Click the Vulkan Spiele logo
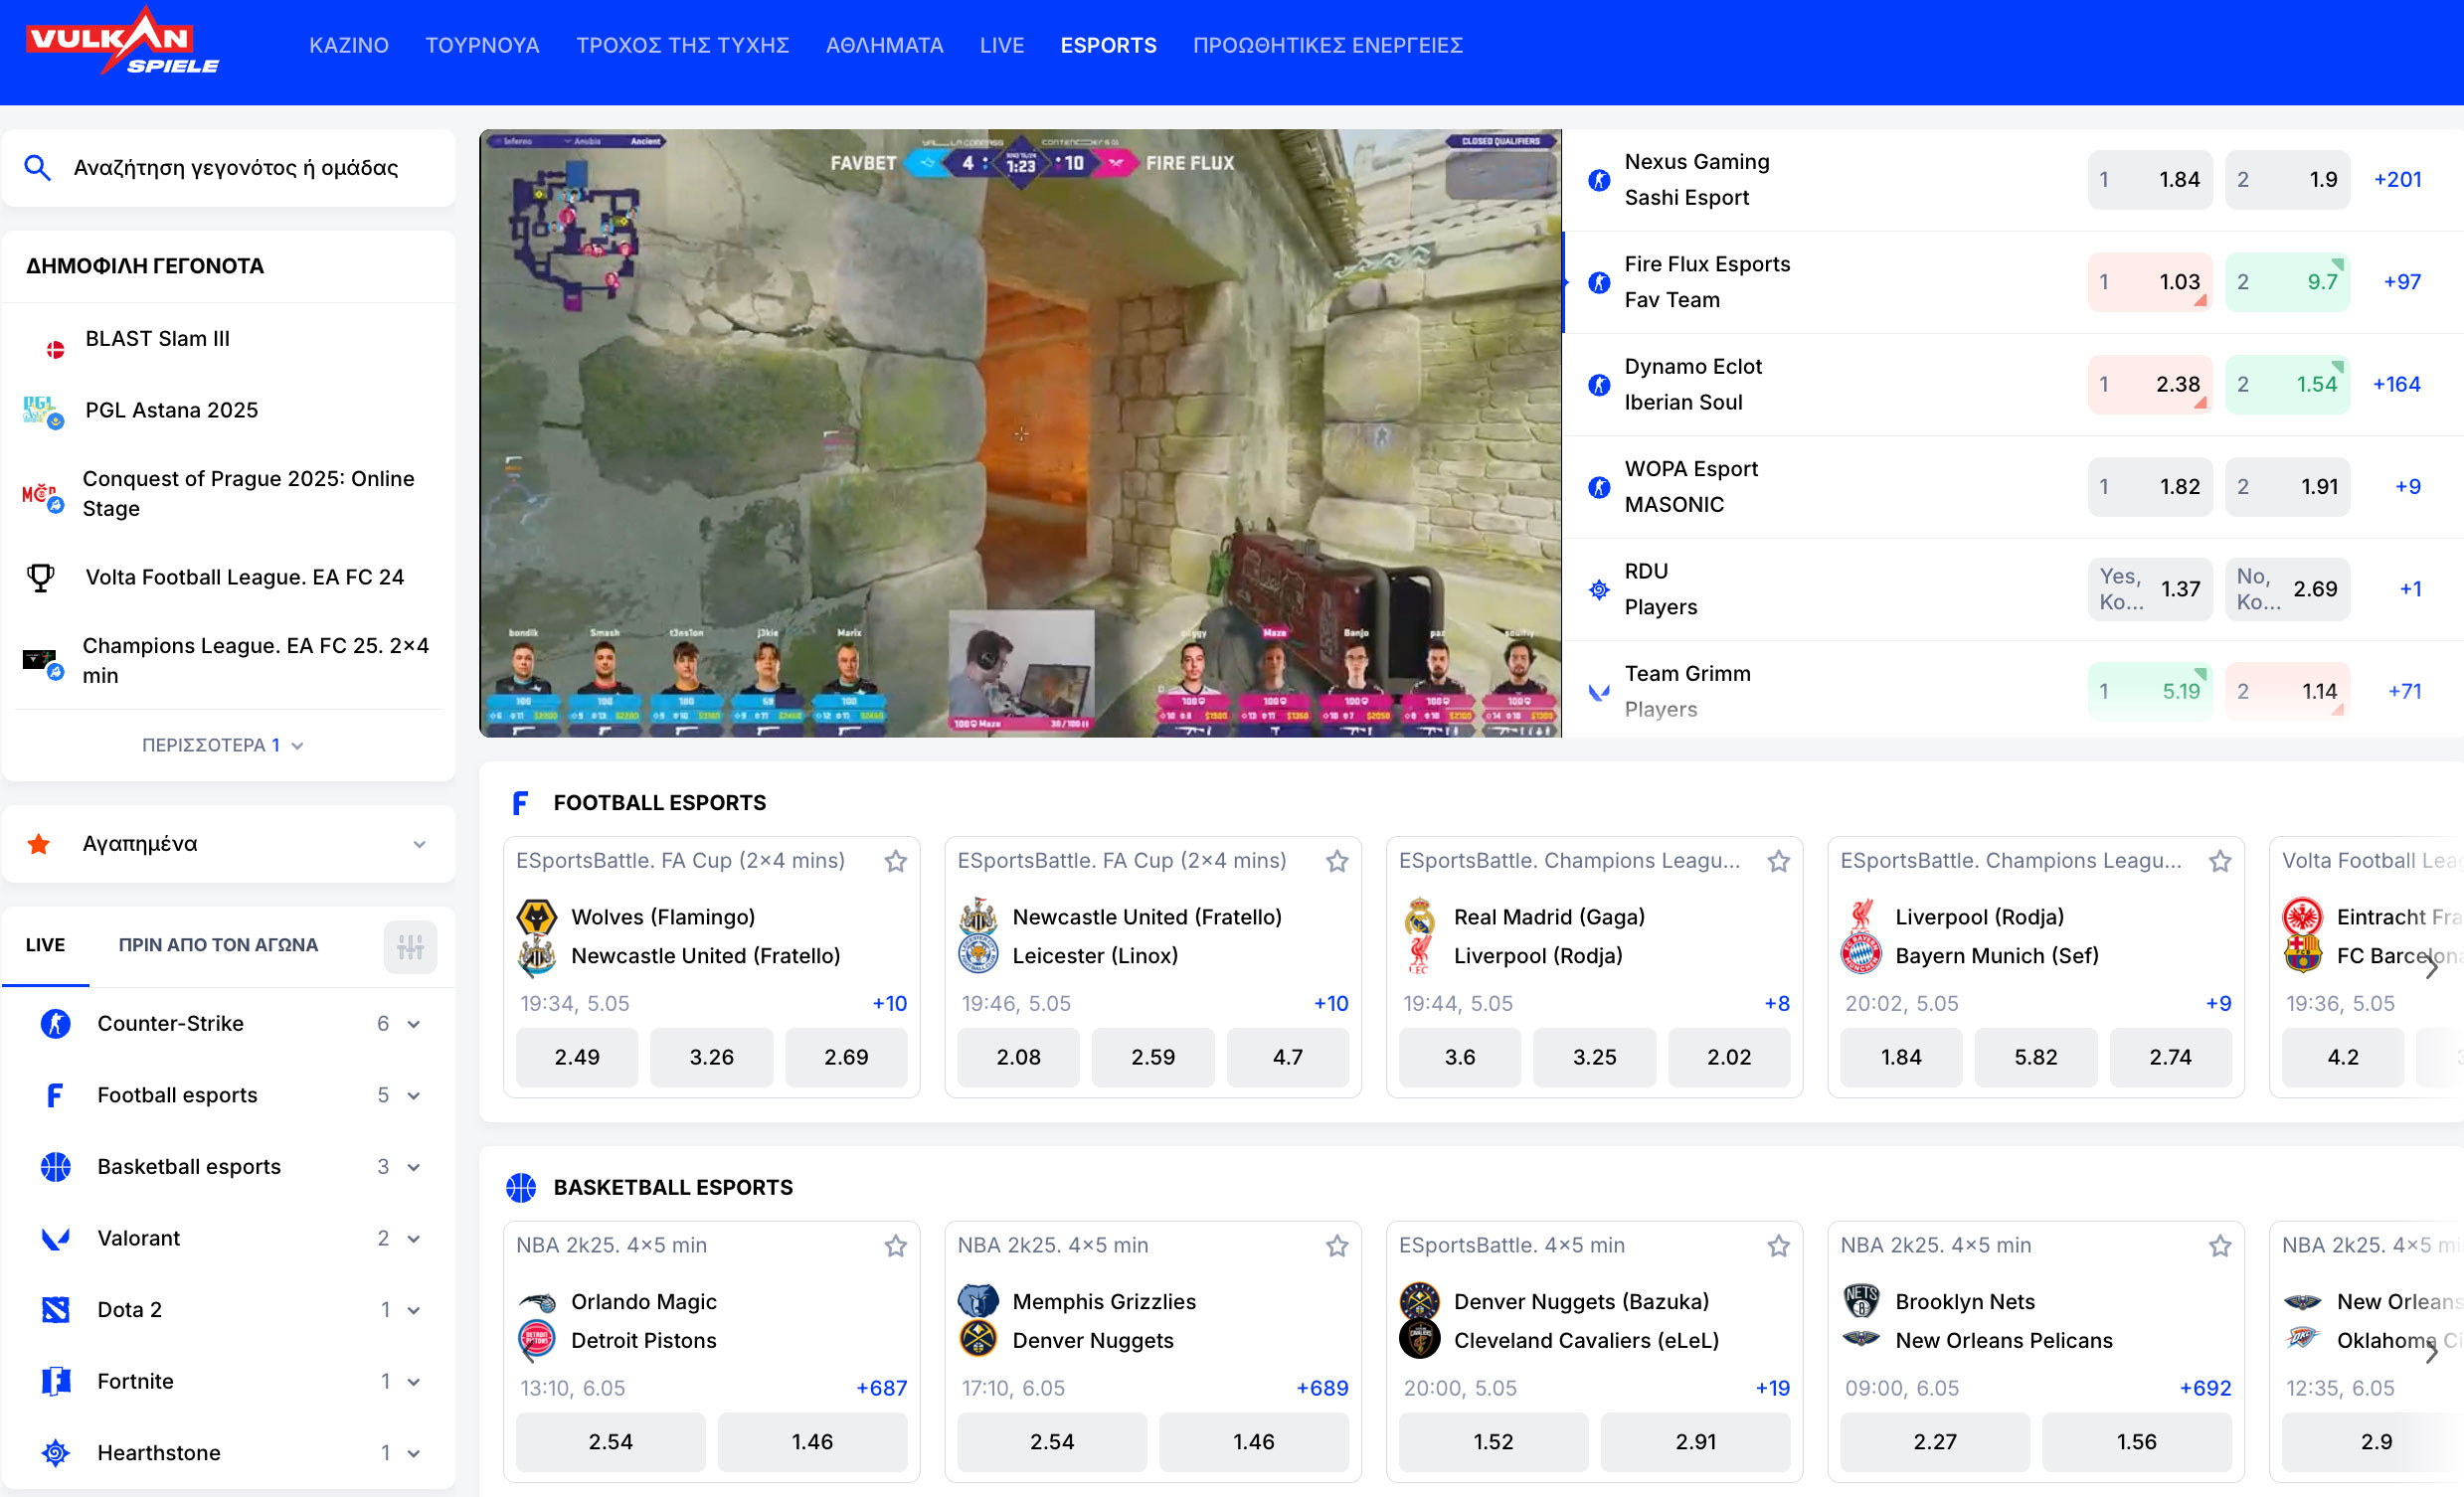The width and height of the screenshot is (2464, 1497). 122,43
